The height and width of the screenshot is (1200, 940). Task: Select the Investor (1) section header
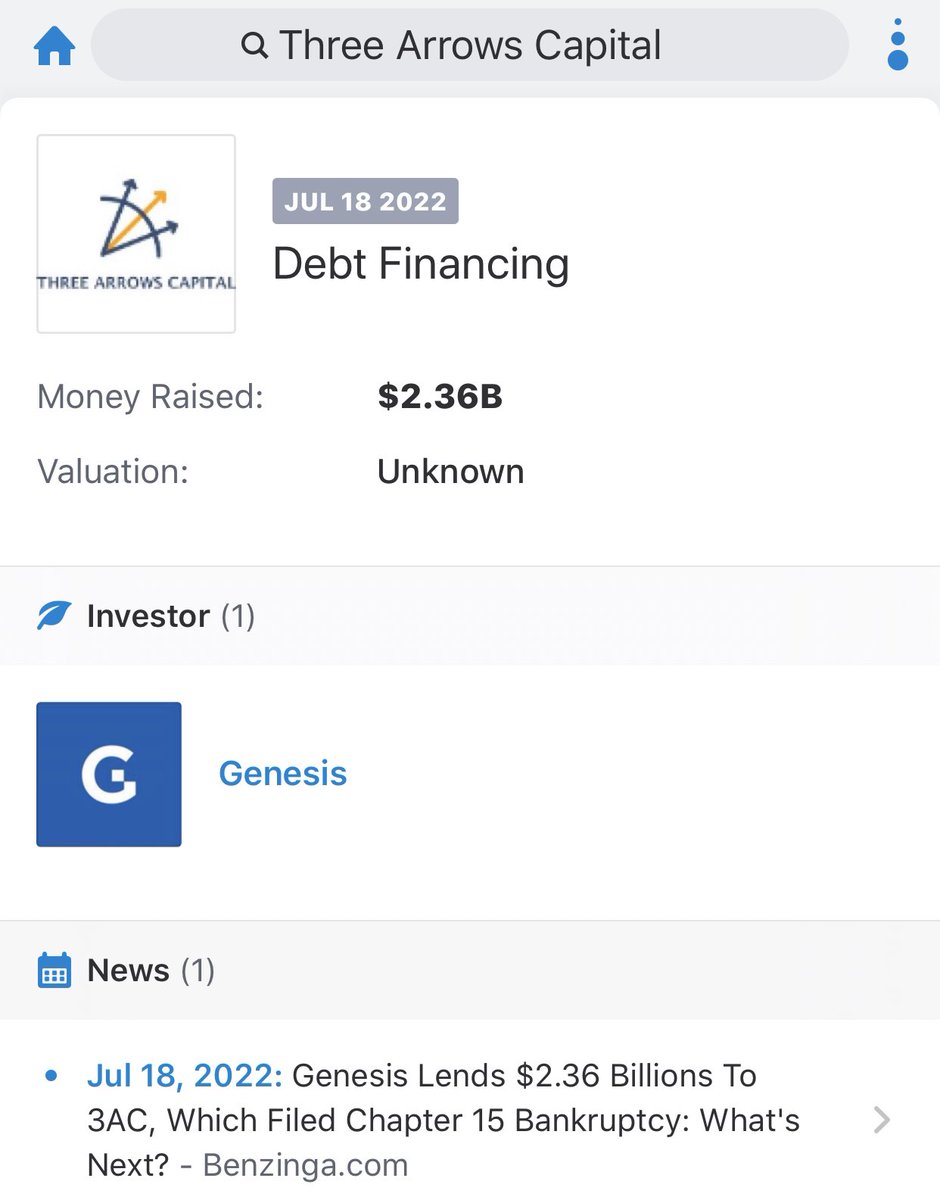click(x=170, y=616)
